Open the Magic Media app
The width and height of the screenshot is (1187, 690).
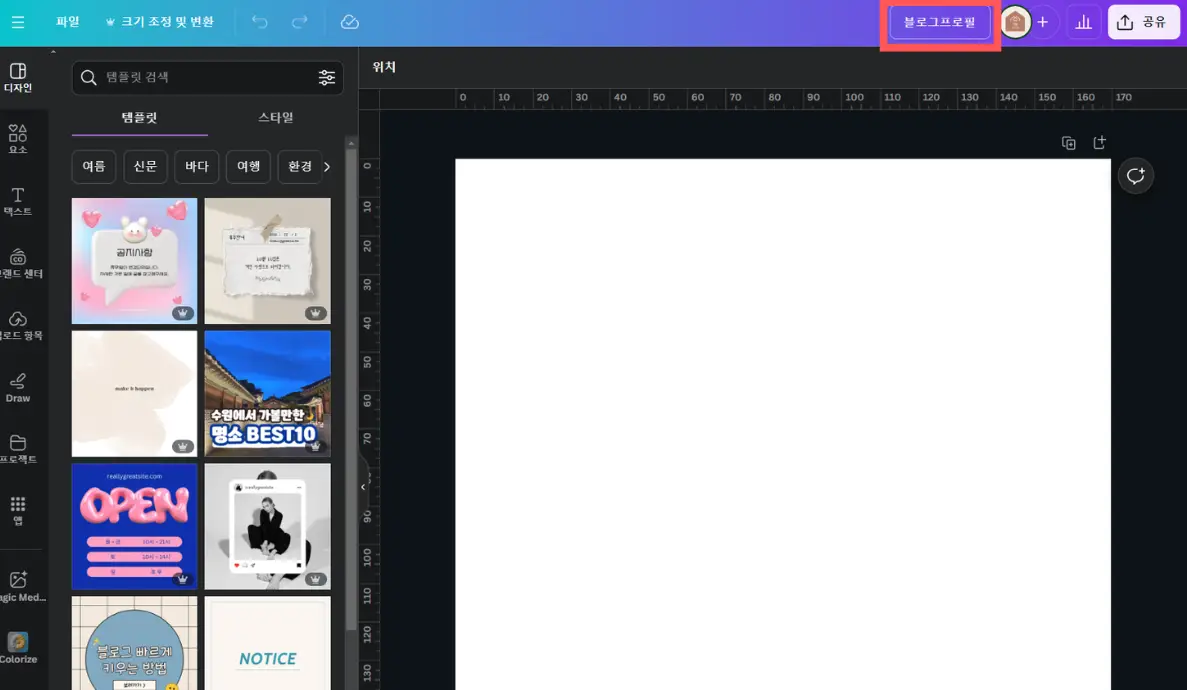click(20, 587)
